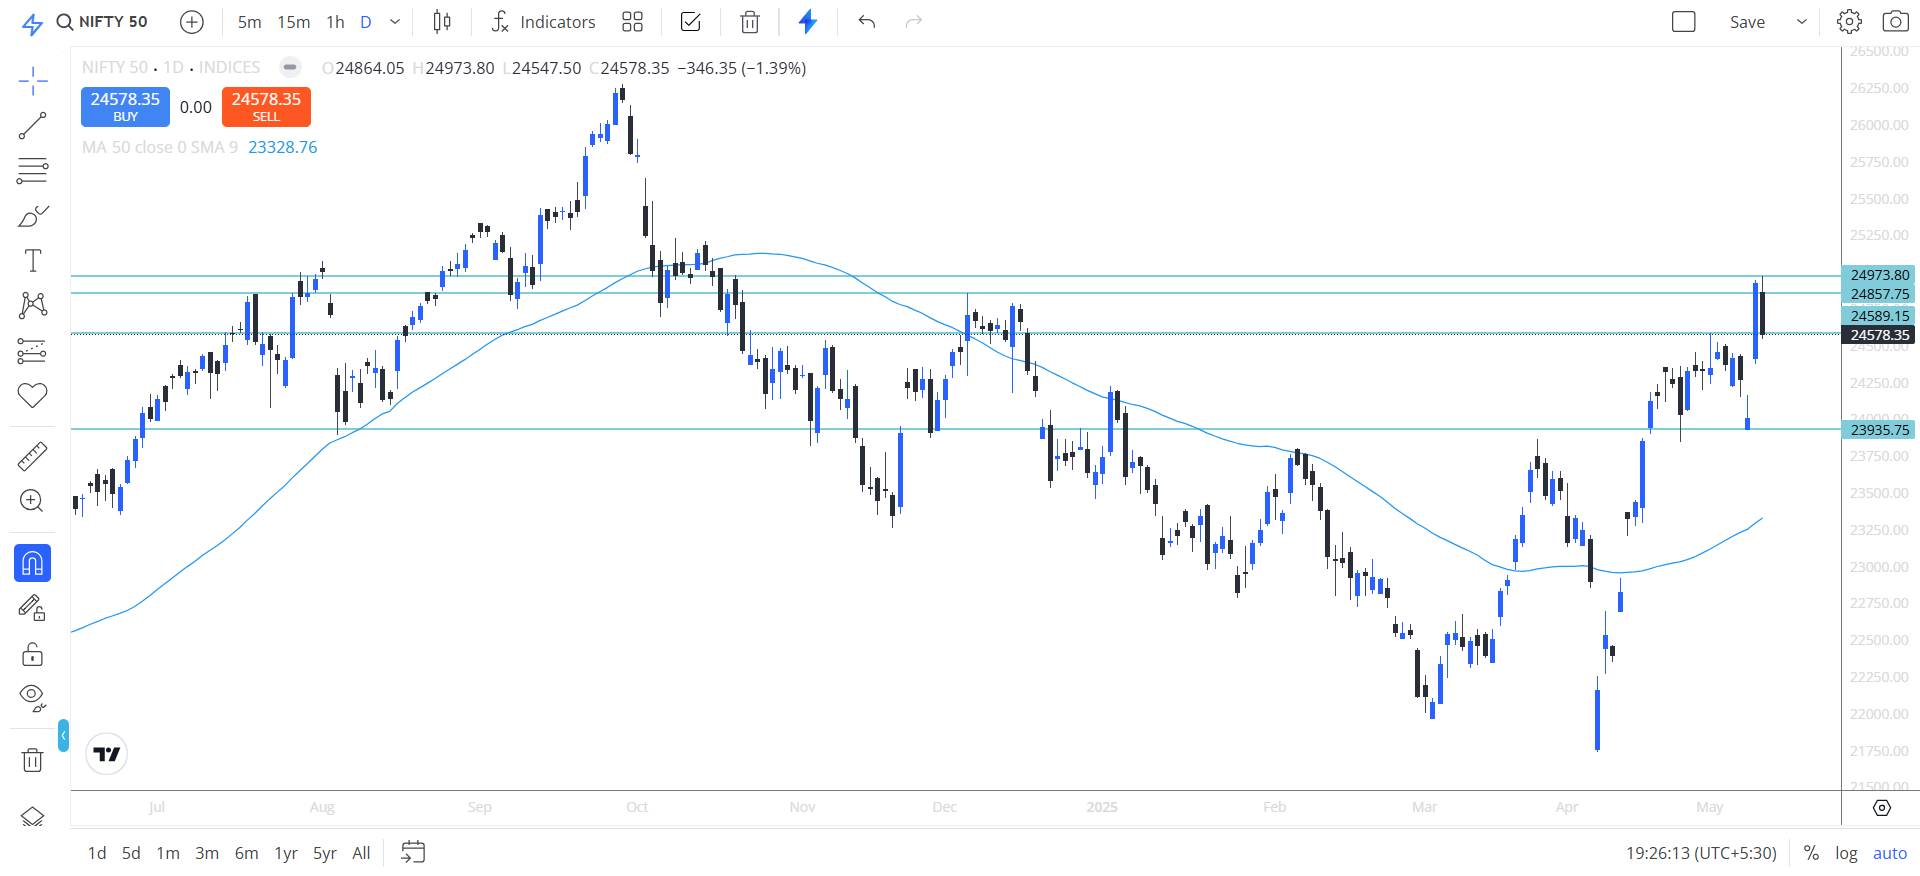Undo the last chart action

click(867, 22)
